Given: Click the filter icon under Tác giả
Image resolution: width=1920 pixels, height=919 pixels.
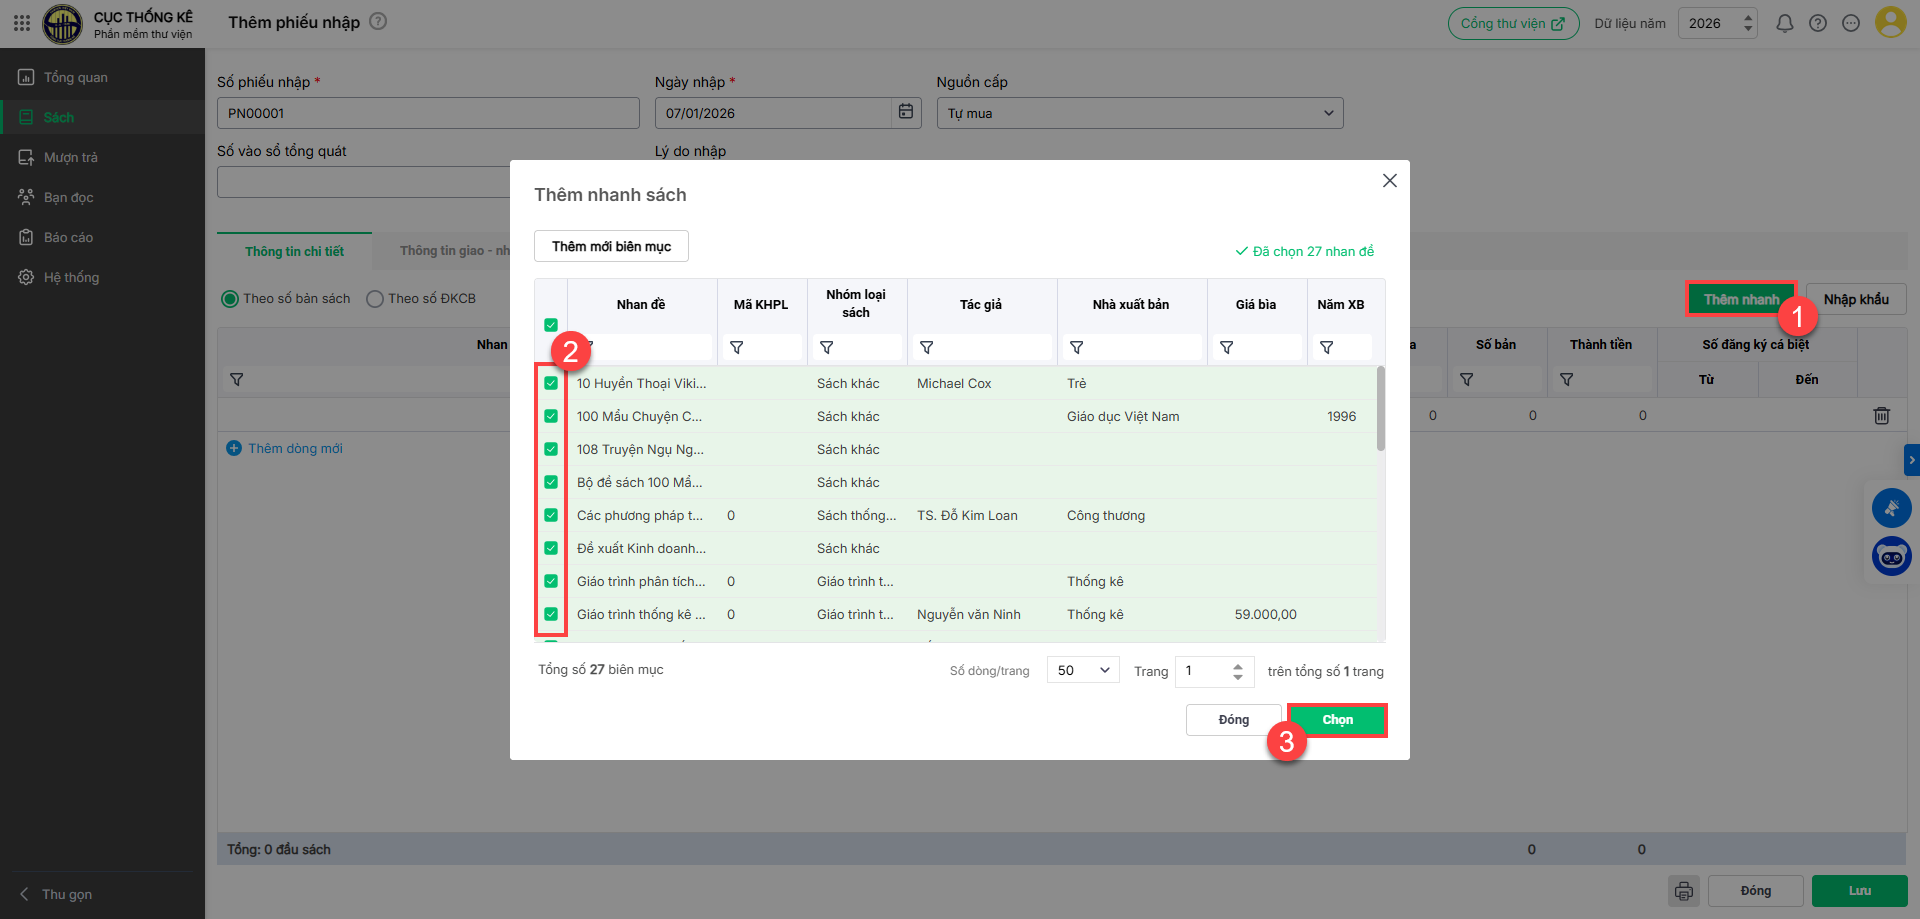Looking at the screenshot, I should click(927, 347).
